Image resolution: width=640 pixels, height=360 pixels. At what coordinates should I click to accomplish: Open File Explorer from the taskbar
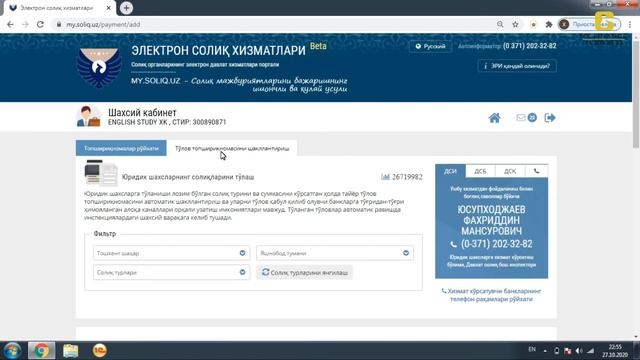point(71,351)
